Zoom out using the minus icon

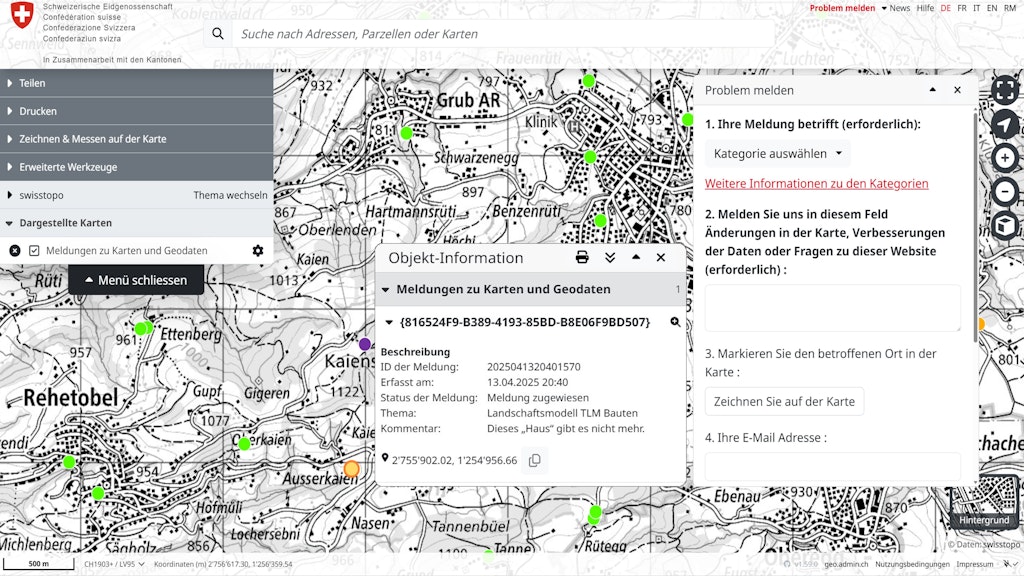[x=1004, y=190]
